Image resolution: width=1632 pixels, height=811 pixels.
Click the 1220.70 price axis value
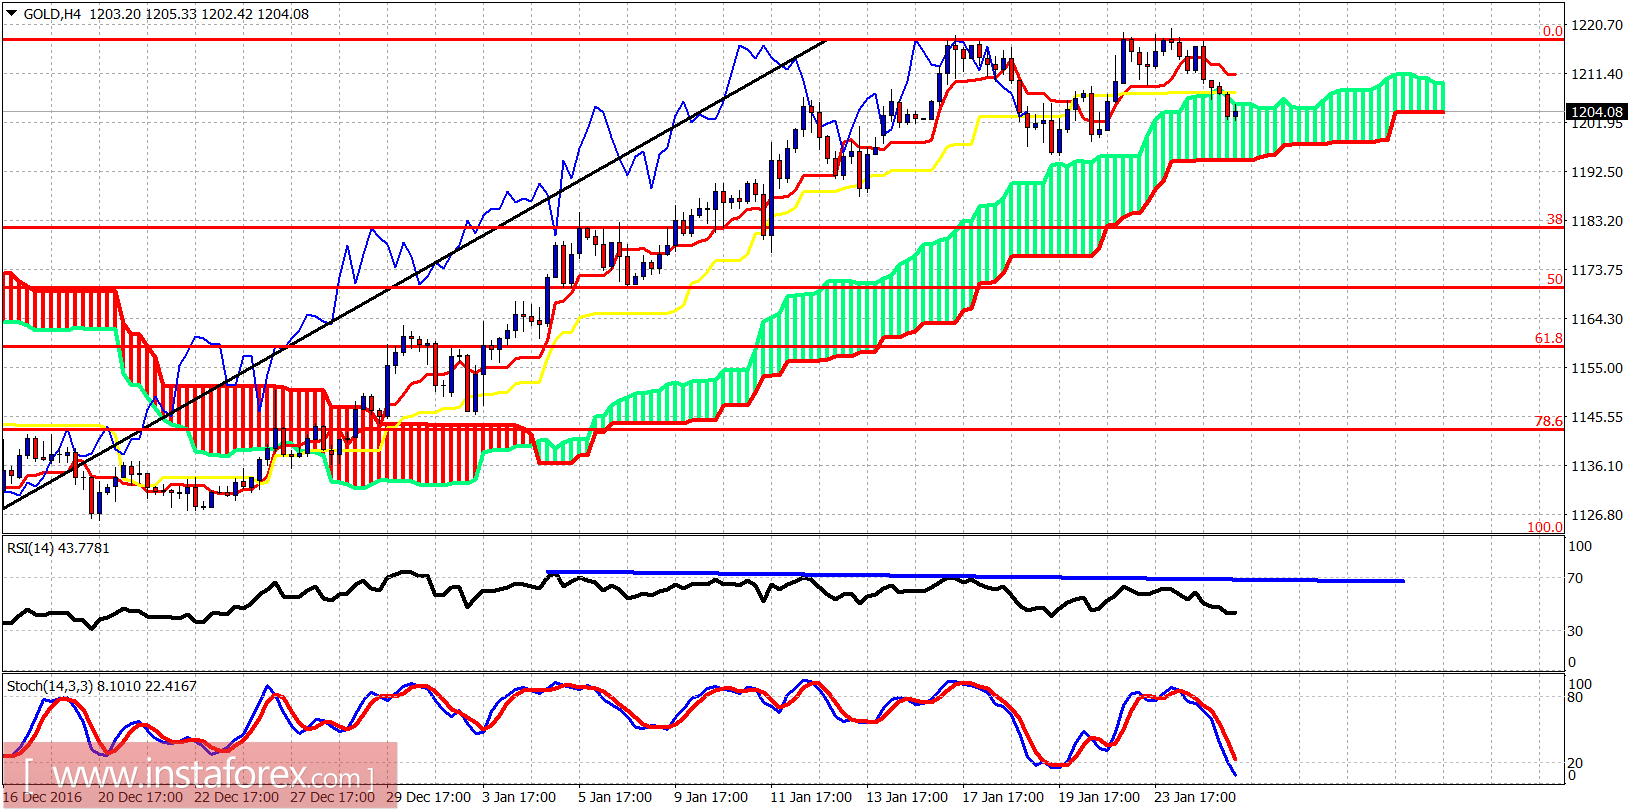point(1597,25)
